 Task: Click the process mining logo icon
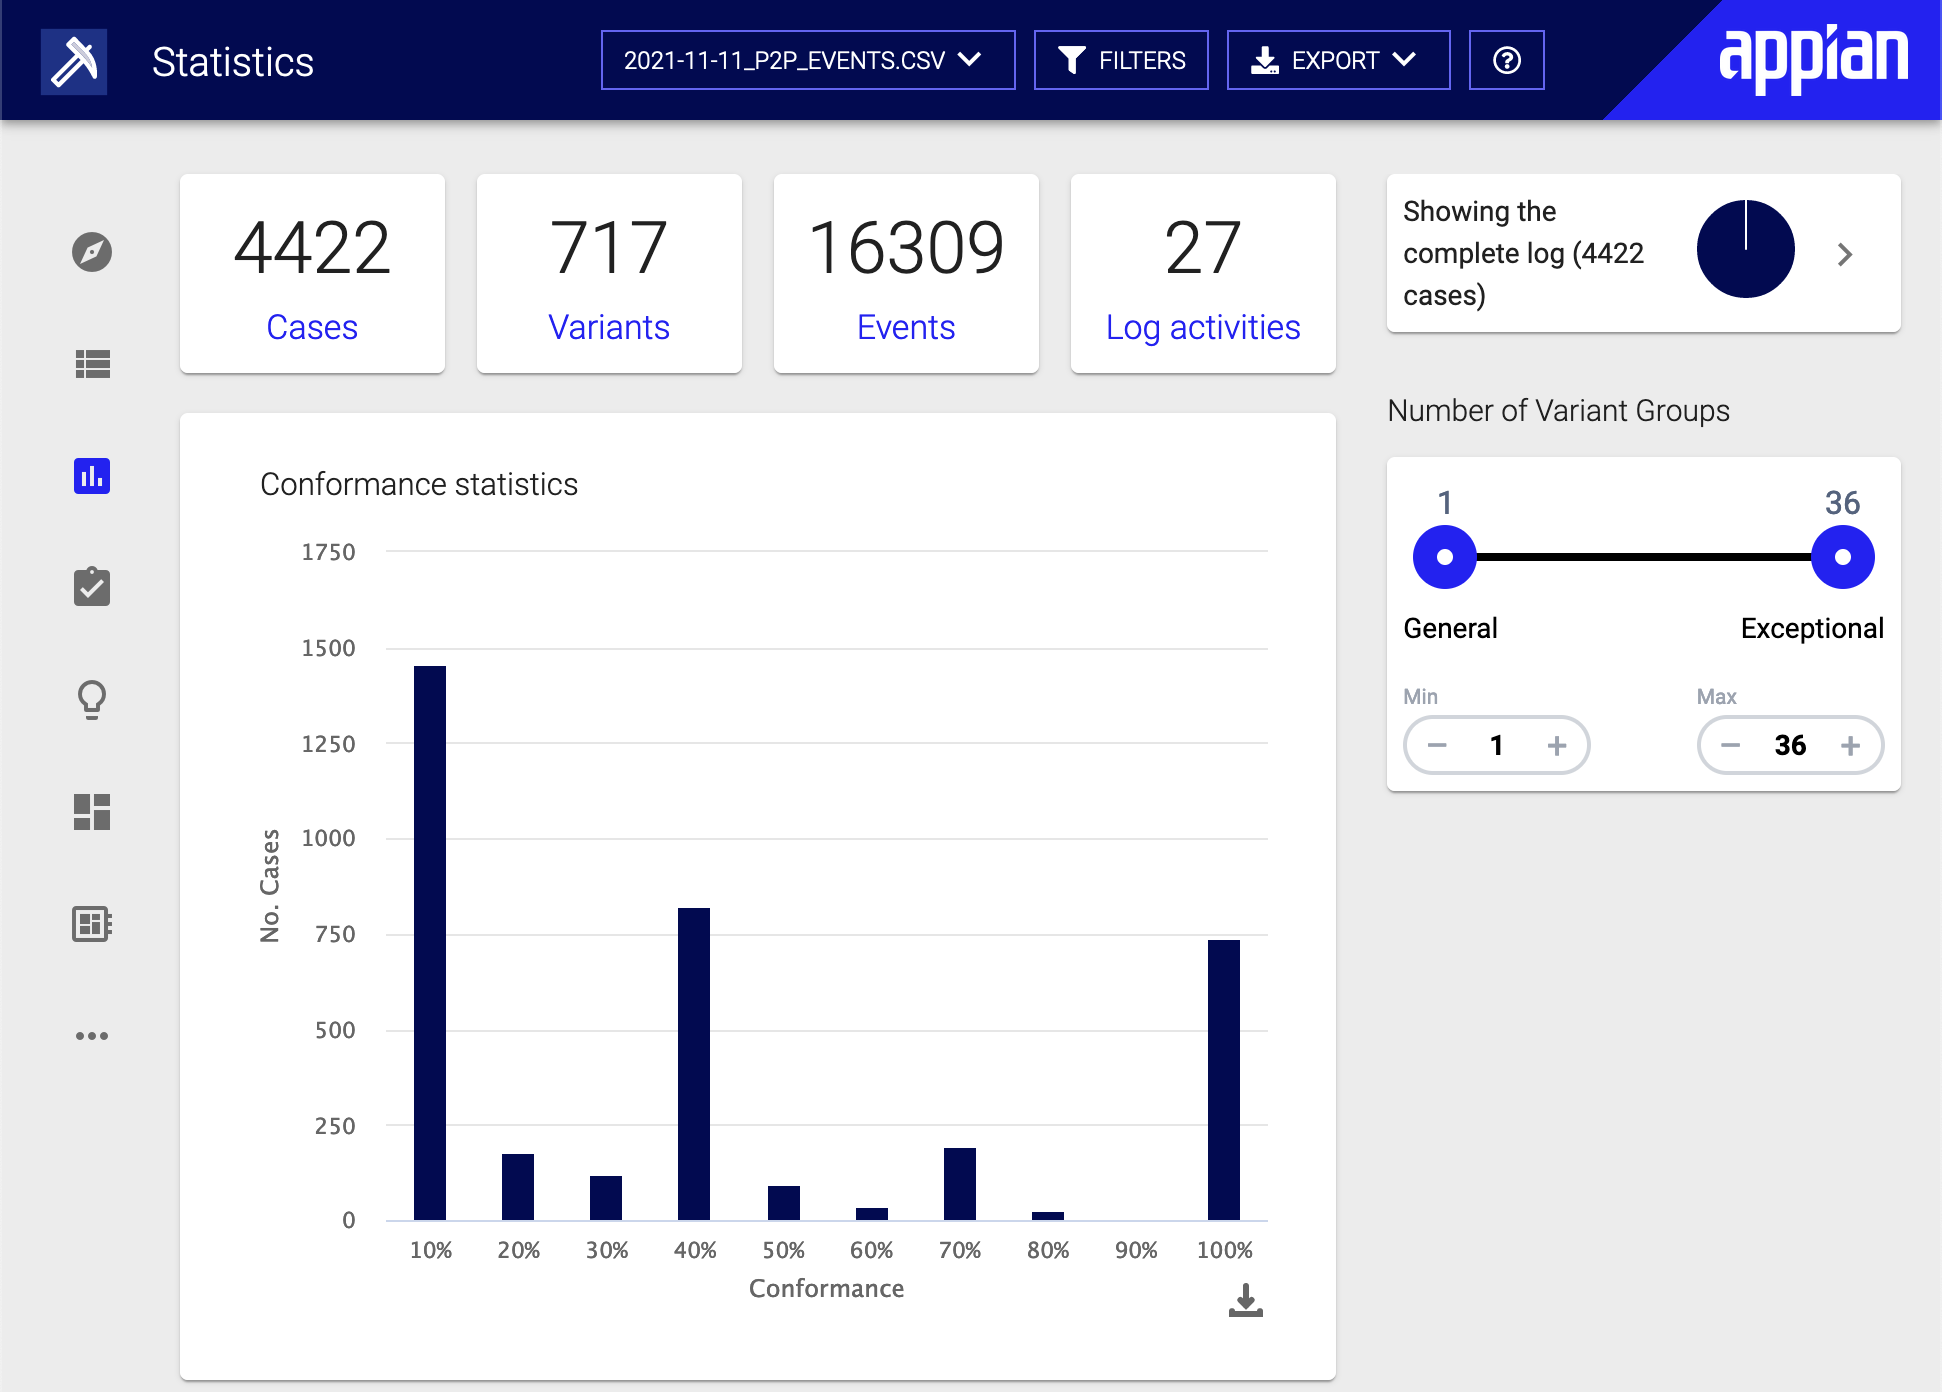(74, 62)
